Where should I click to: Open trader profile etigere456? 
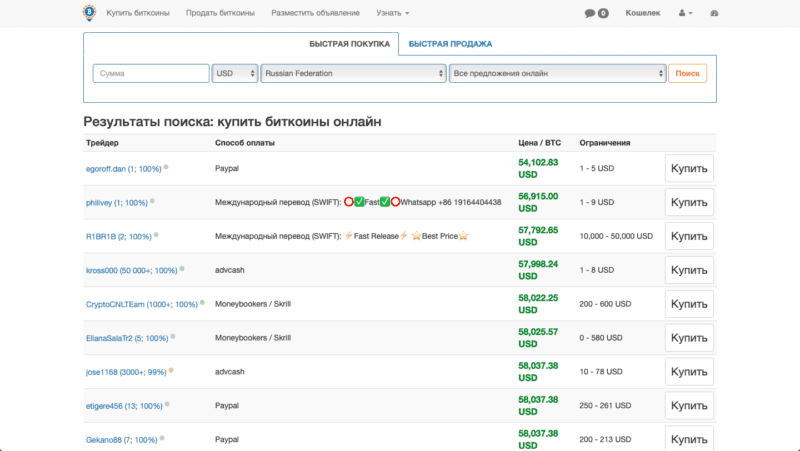click(124, 406)
